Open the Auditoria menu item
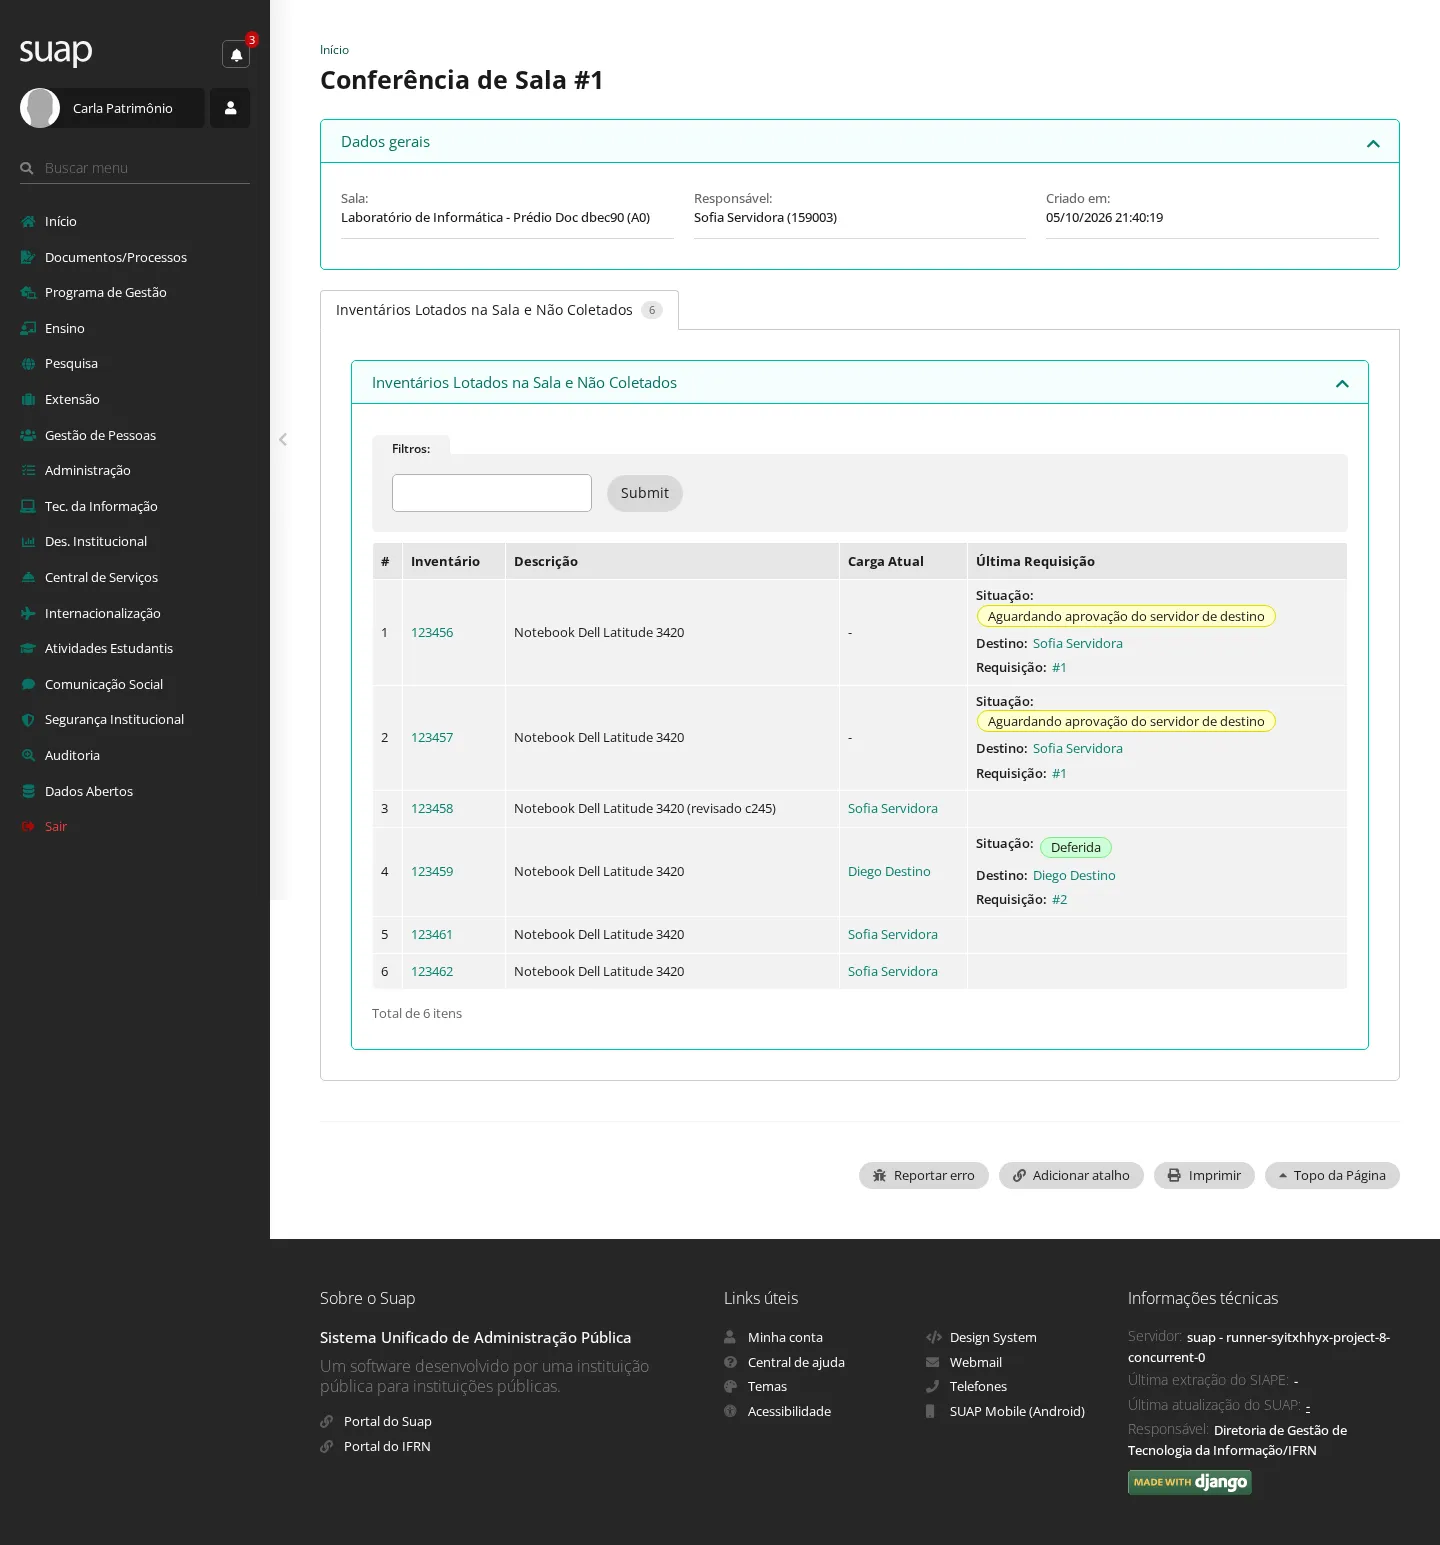Viewport: 1440px width, 1545px height. click(72, 755)
